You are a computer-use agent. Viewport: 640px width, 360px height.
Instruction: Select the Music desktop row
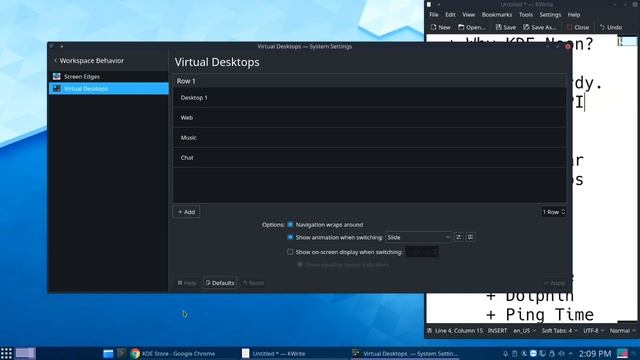pyautogui.click(x=369, y=138)
